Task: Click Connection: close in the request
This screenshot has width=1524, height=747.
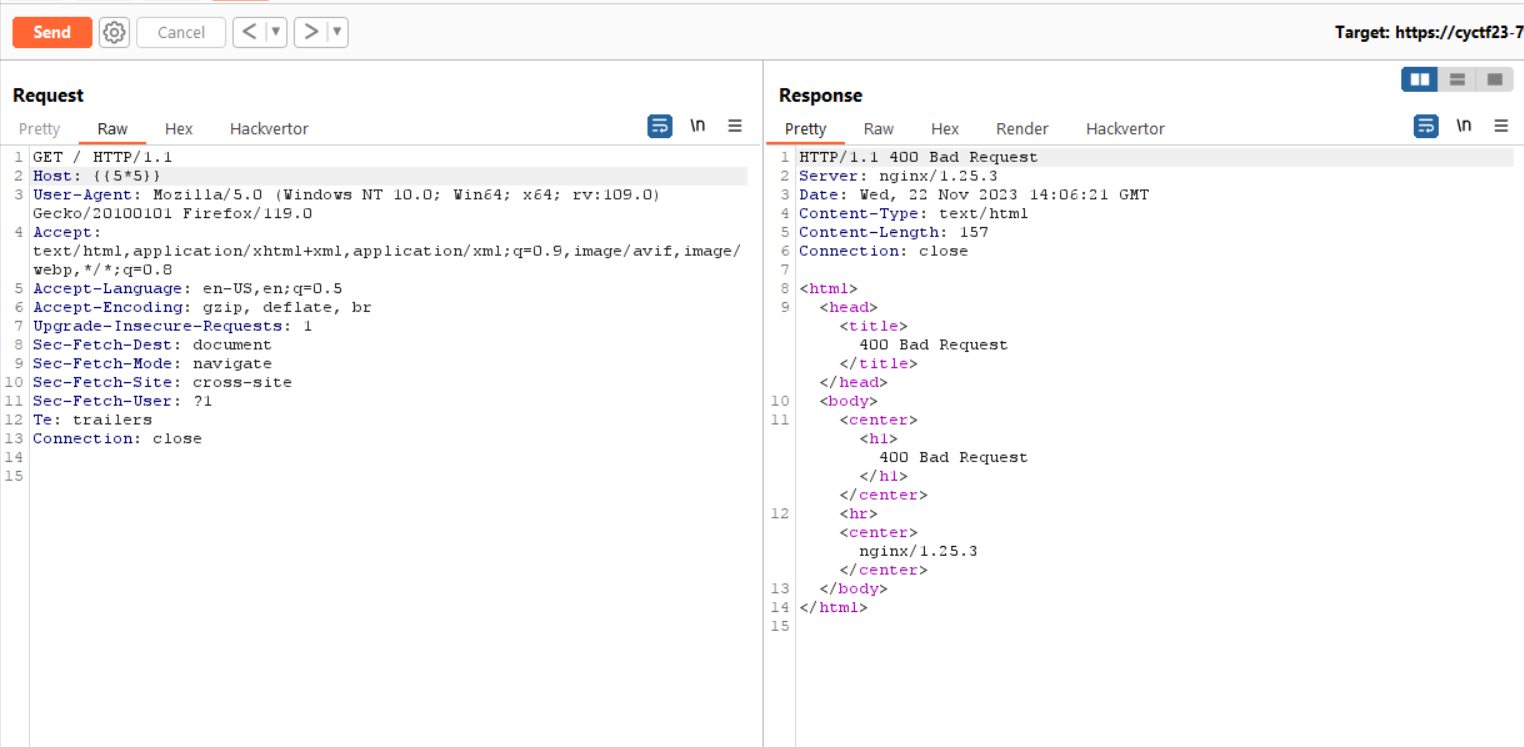Action: point(117,439)
